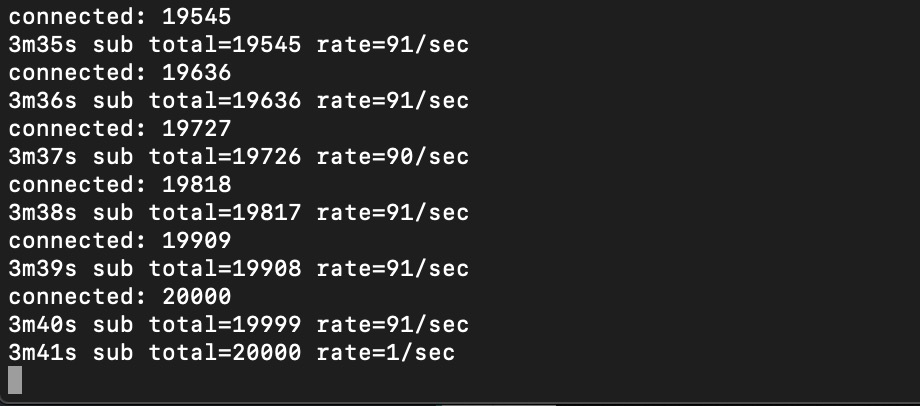This screenshot has width=920, height=406.
Task: Click the 3m37s timestamp
Action: (x=39, y=157)
